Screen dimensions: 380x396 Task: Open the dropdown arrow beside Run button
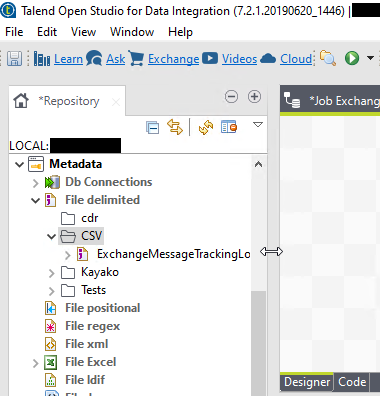tap(370, 58)
